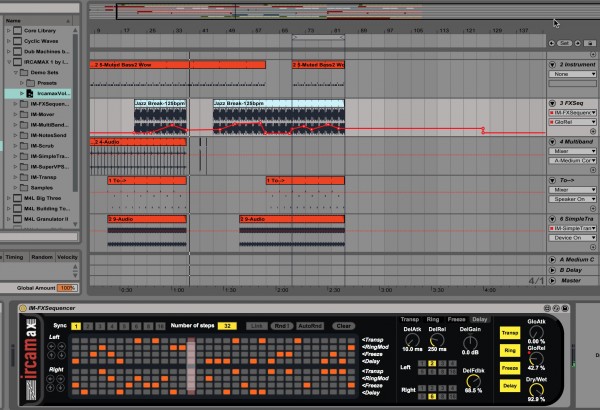Viewport: 600px width, 410px height.
Task: Click the save preset disk icon
Action: click(x=565, y=308)
